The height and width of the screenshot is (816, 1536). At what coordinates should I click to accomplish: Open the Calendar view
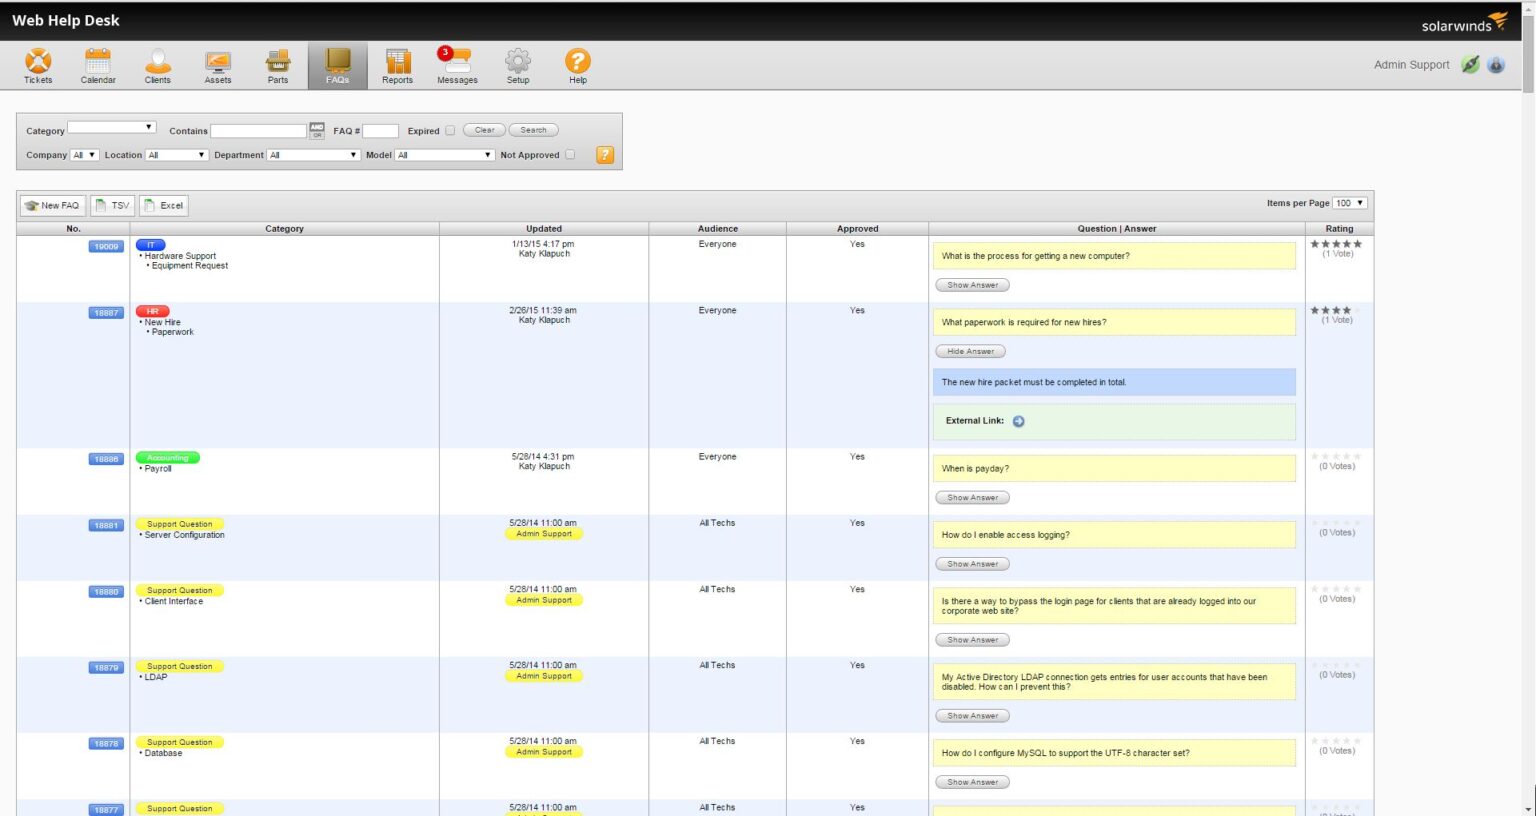click(97, 64)
